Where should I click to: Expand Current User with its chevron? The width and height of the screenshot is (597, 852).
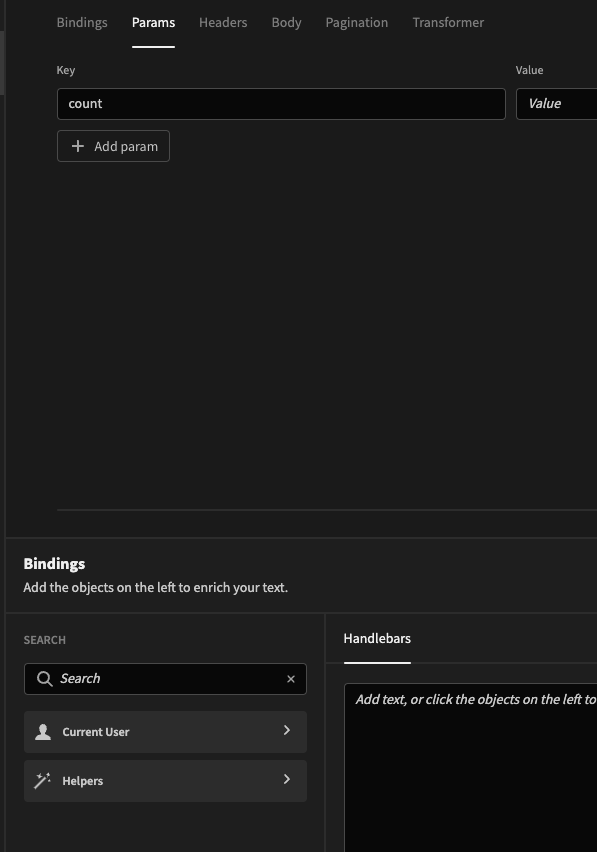pos(287,731)
